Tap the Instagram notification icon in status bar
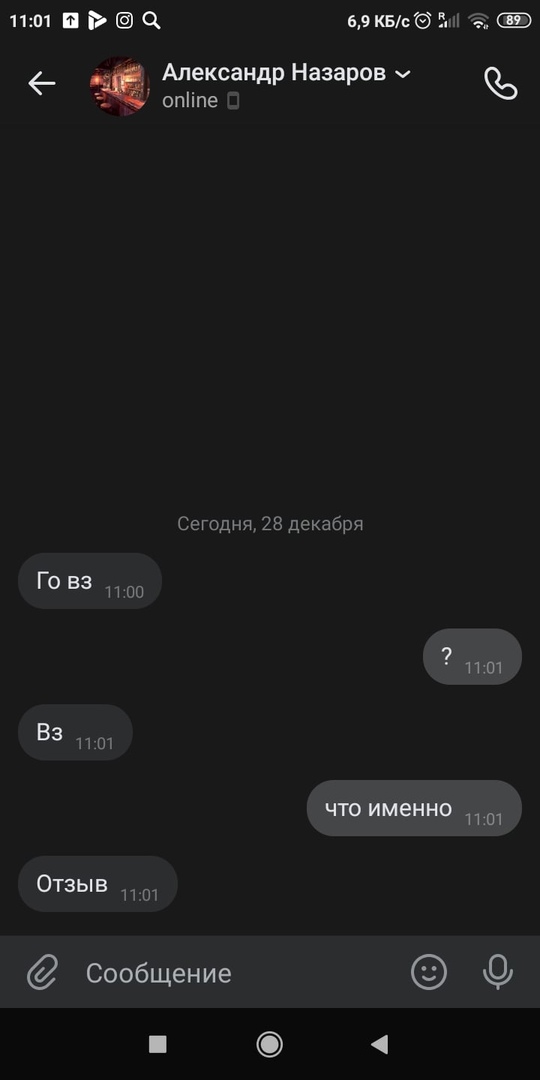 124,21
